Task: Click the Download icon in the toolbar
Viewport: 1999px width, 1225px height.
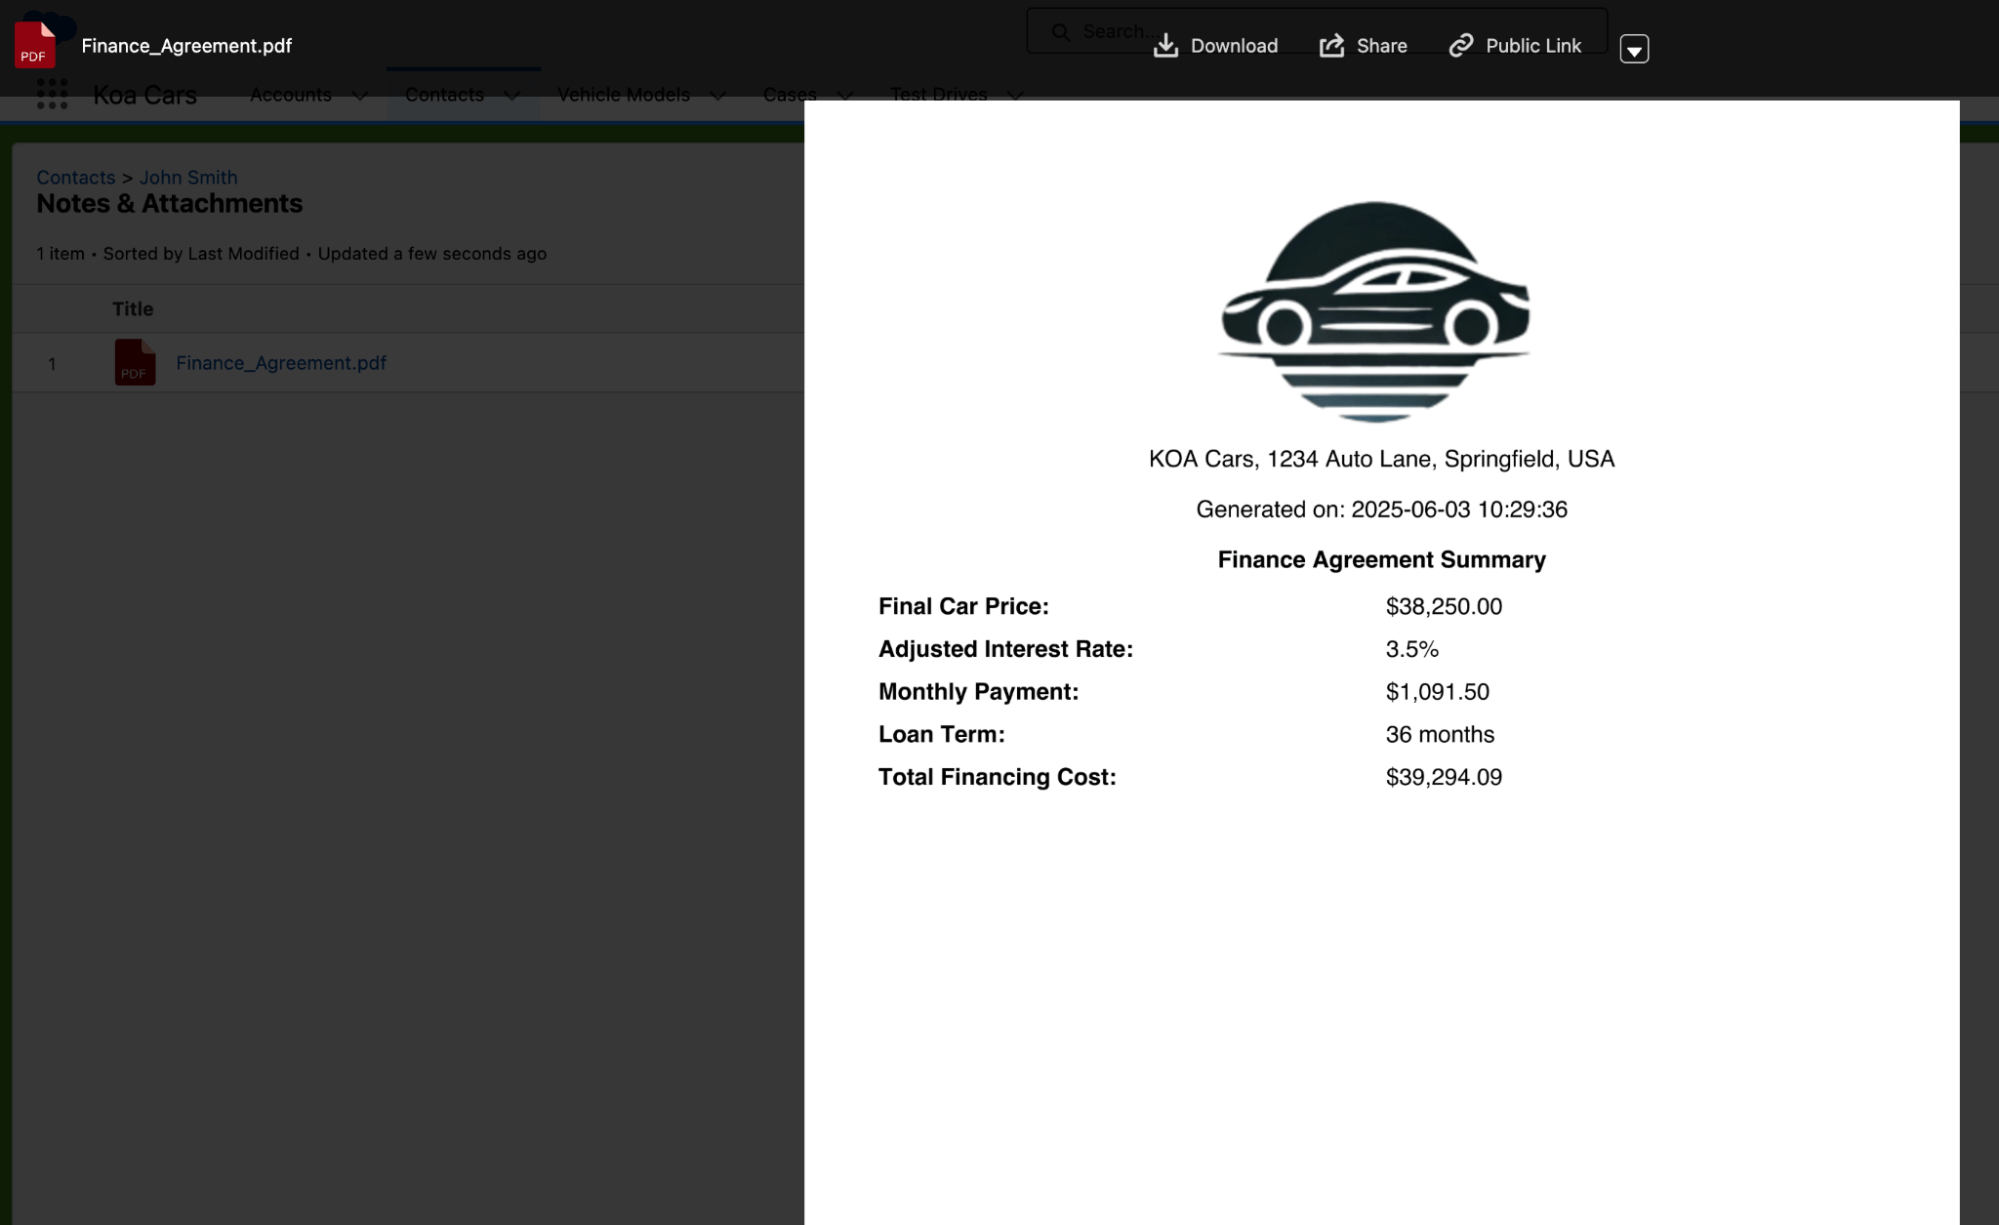Action: (x=1164, y=44)
